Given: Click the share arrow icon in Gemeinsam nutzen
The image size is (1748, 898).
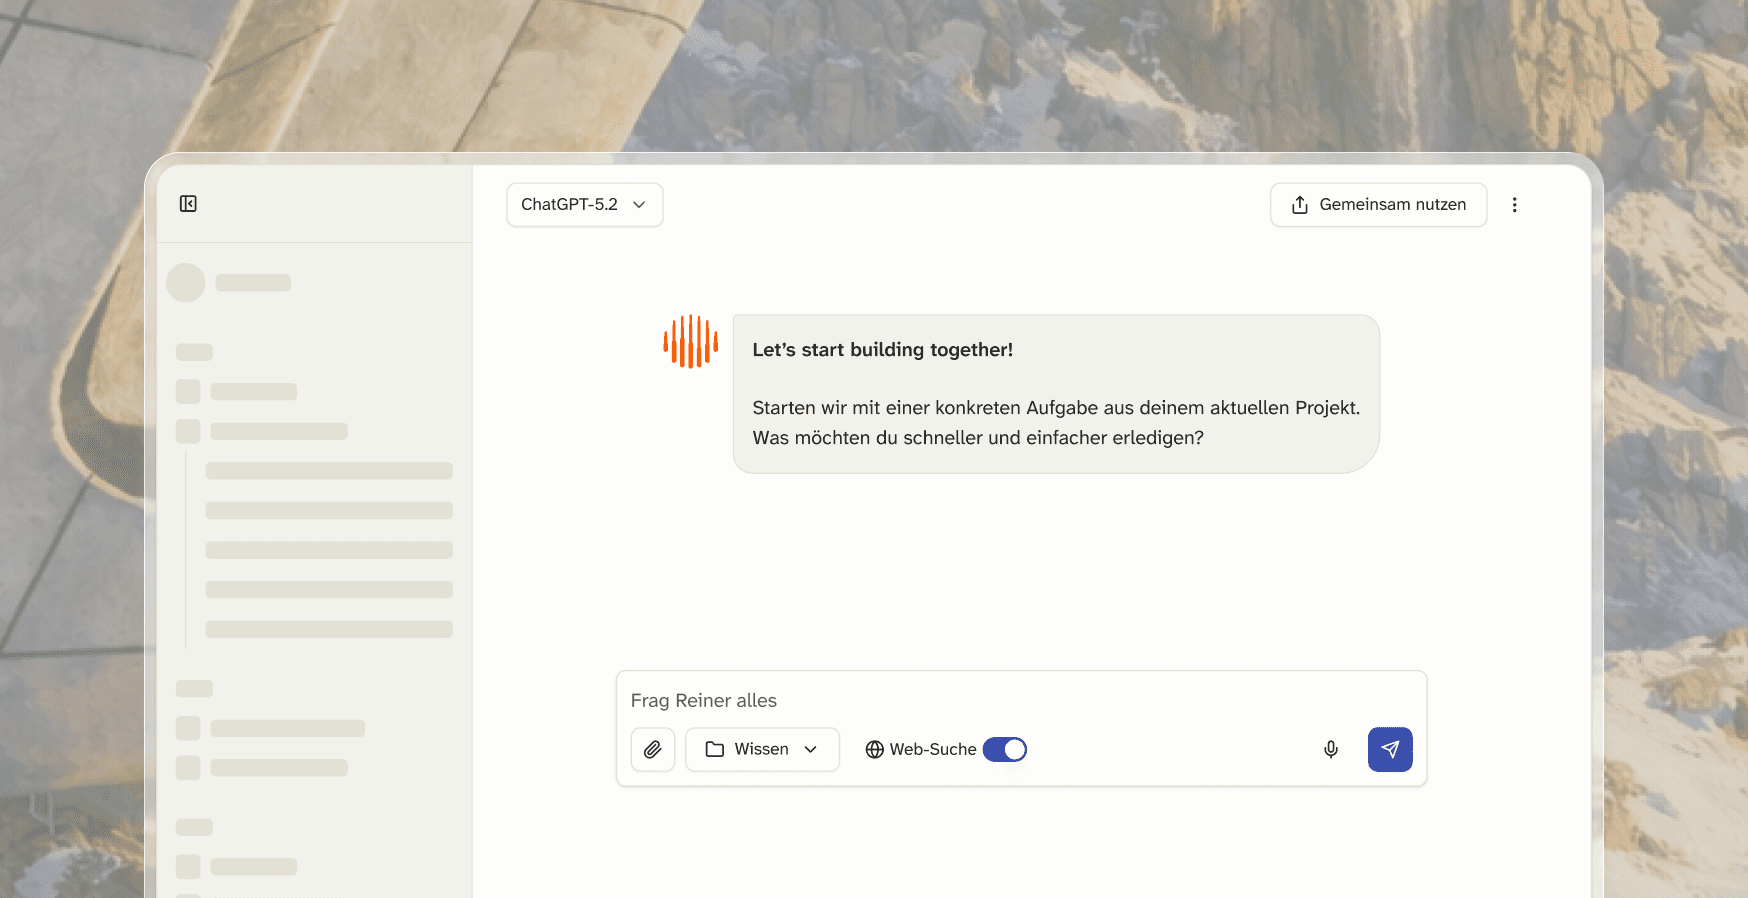Looking at the screenshot, I should [x=1300, y=205].
